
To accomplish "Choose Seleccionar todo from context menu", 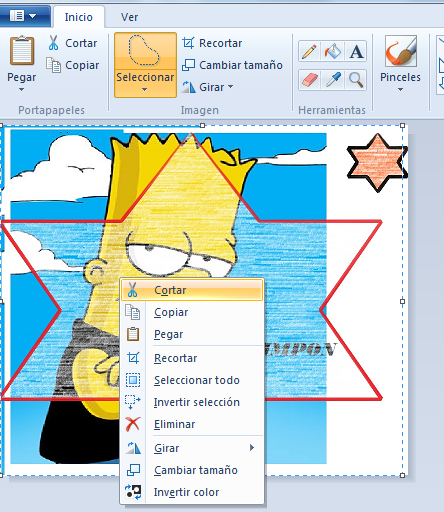I will pos(192,380).
